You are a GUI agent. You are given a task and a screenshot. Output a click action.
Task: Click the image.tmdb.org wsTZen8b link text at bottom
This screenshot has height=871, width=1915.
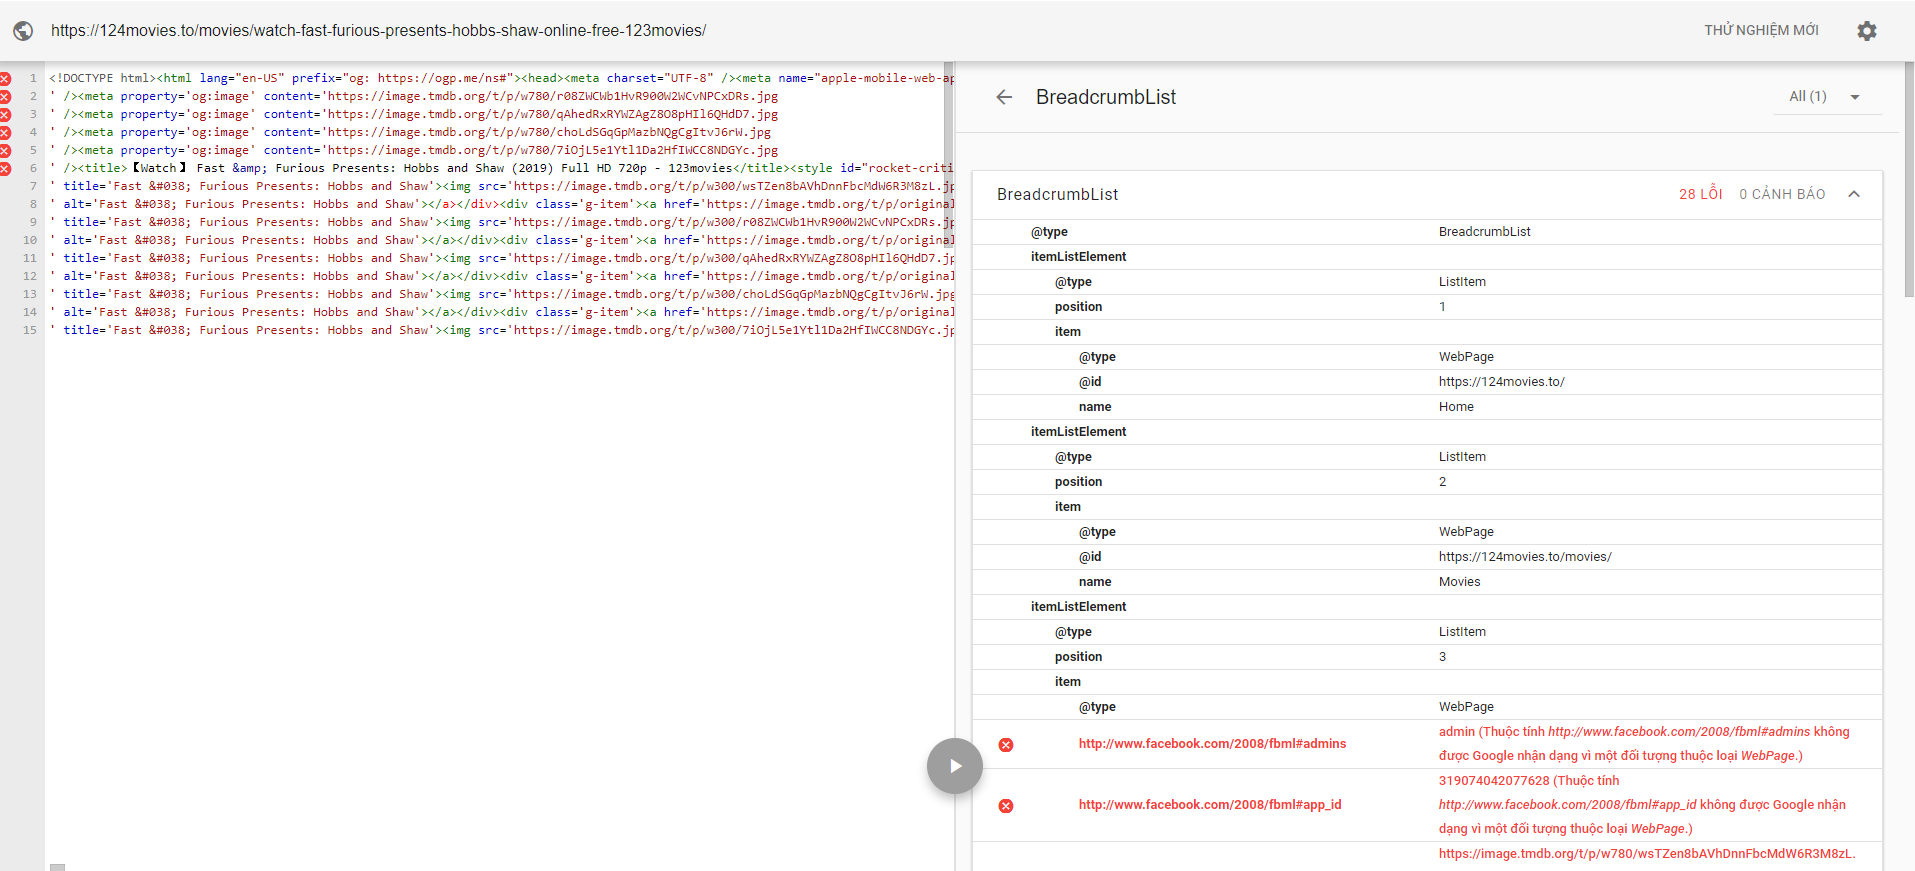pyautogui.click(x=1647, y=854)
